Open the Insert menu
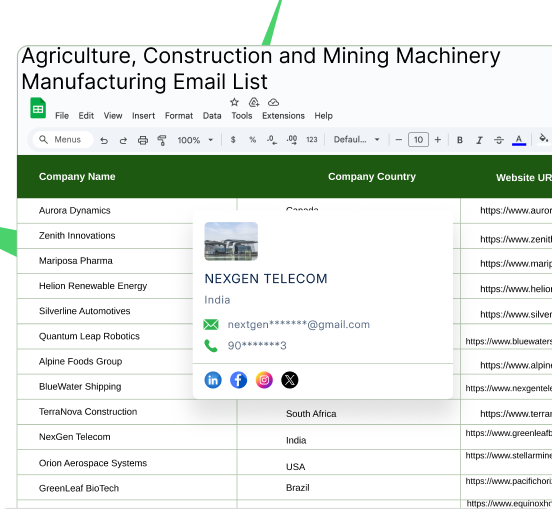 click(144, 116)
